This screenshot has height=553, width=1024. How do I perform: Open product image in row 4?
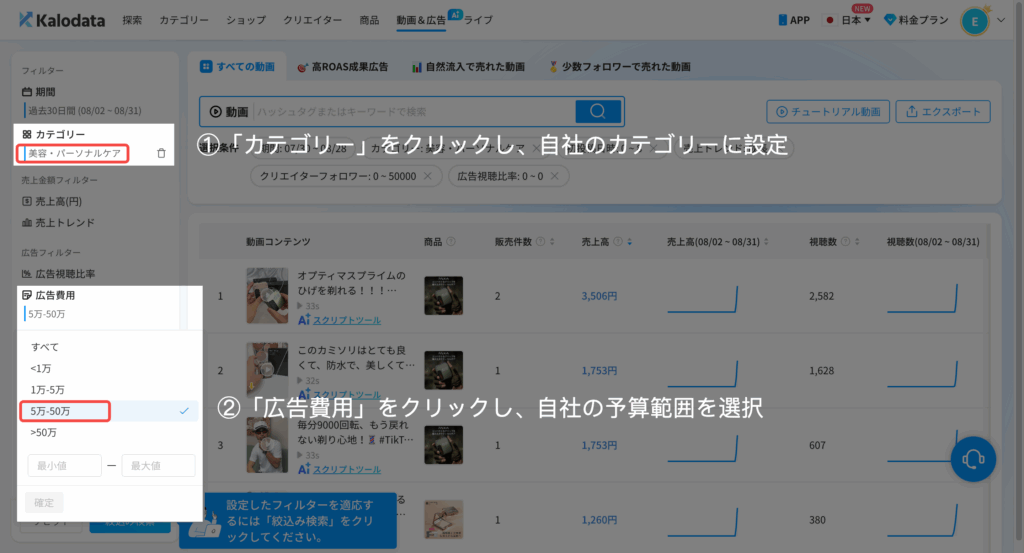click(443, 520)
